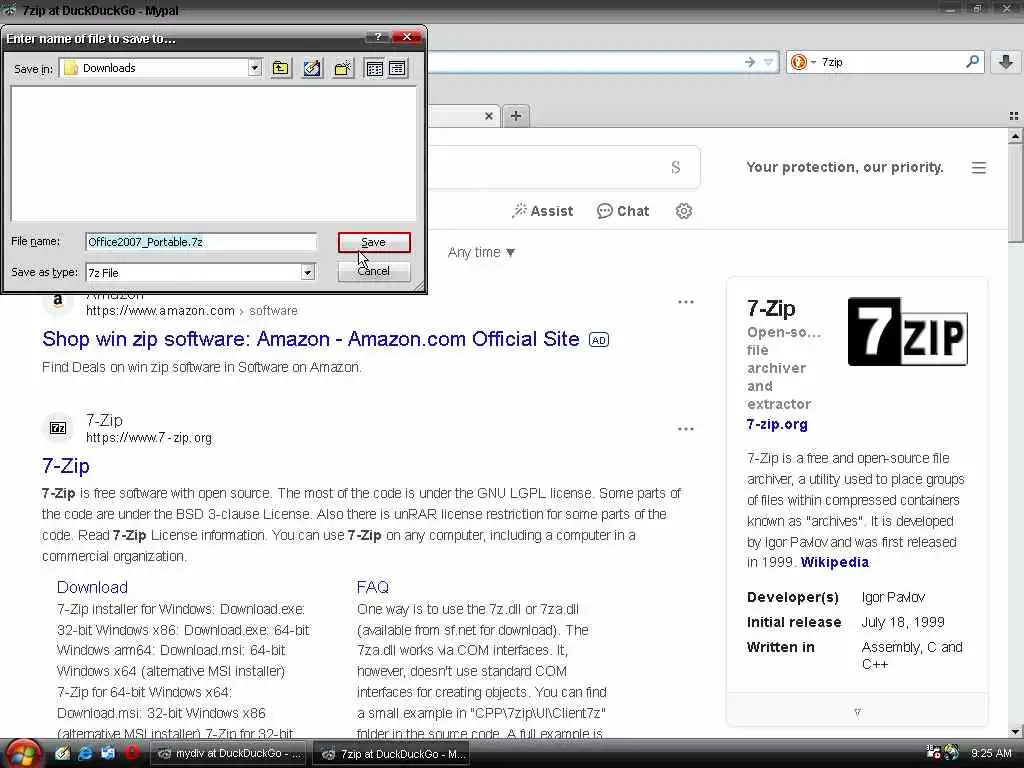The image size is (1024, 768).
Task: Expand the Save as type dropdown
Action: tap(308, 272)
